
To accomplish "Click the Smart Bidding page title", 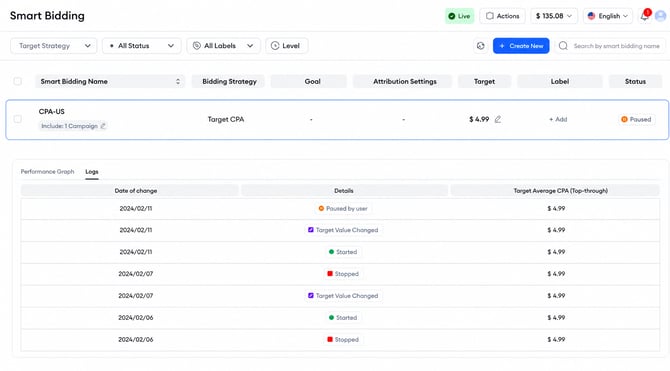I will pos(47,16).
